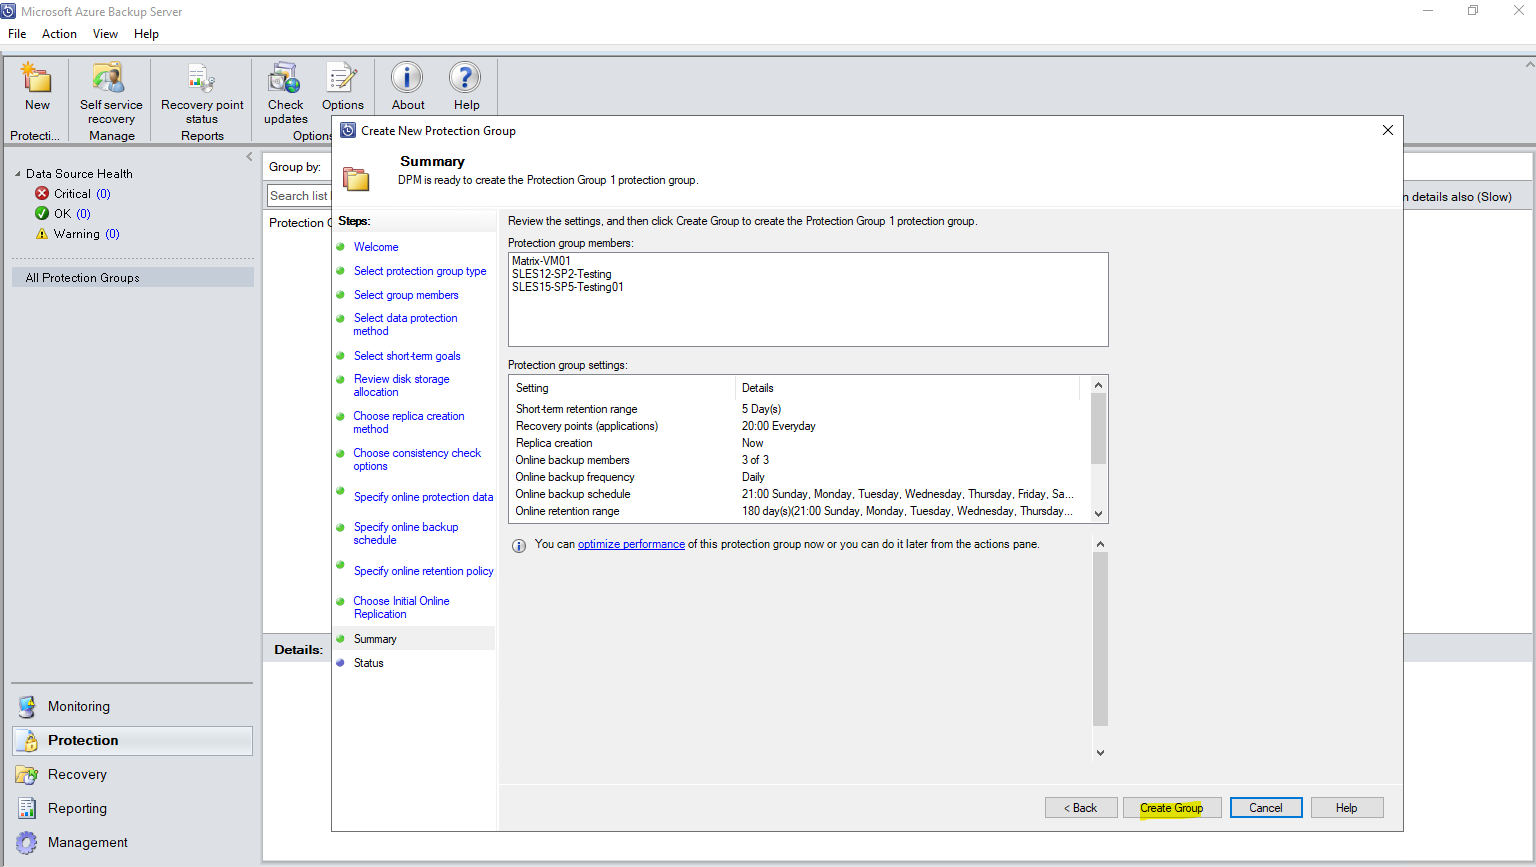Select All Protection Groups in left pane
Image resolution: width=1536 pixels, height=867 pixels.
pos(132,277)
